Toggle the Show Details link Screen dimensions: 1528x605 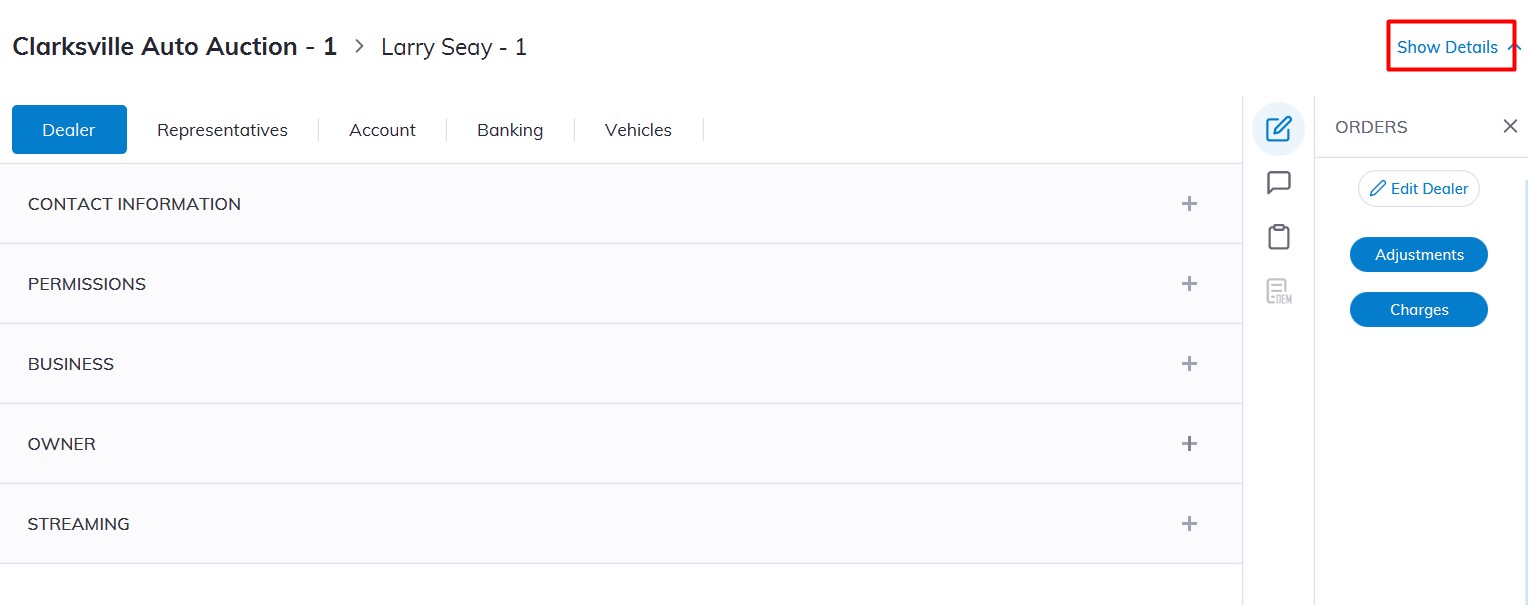pyautogui.click(x=1447, y=47)
